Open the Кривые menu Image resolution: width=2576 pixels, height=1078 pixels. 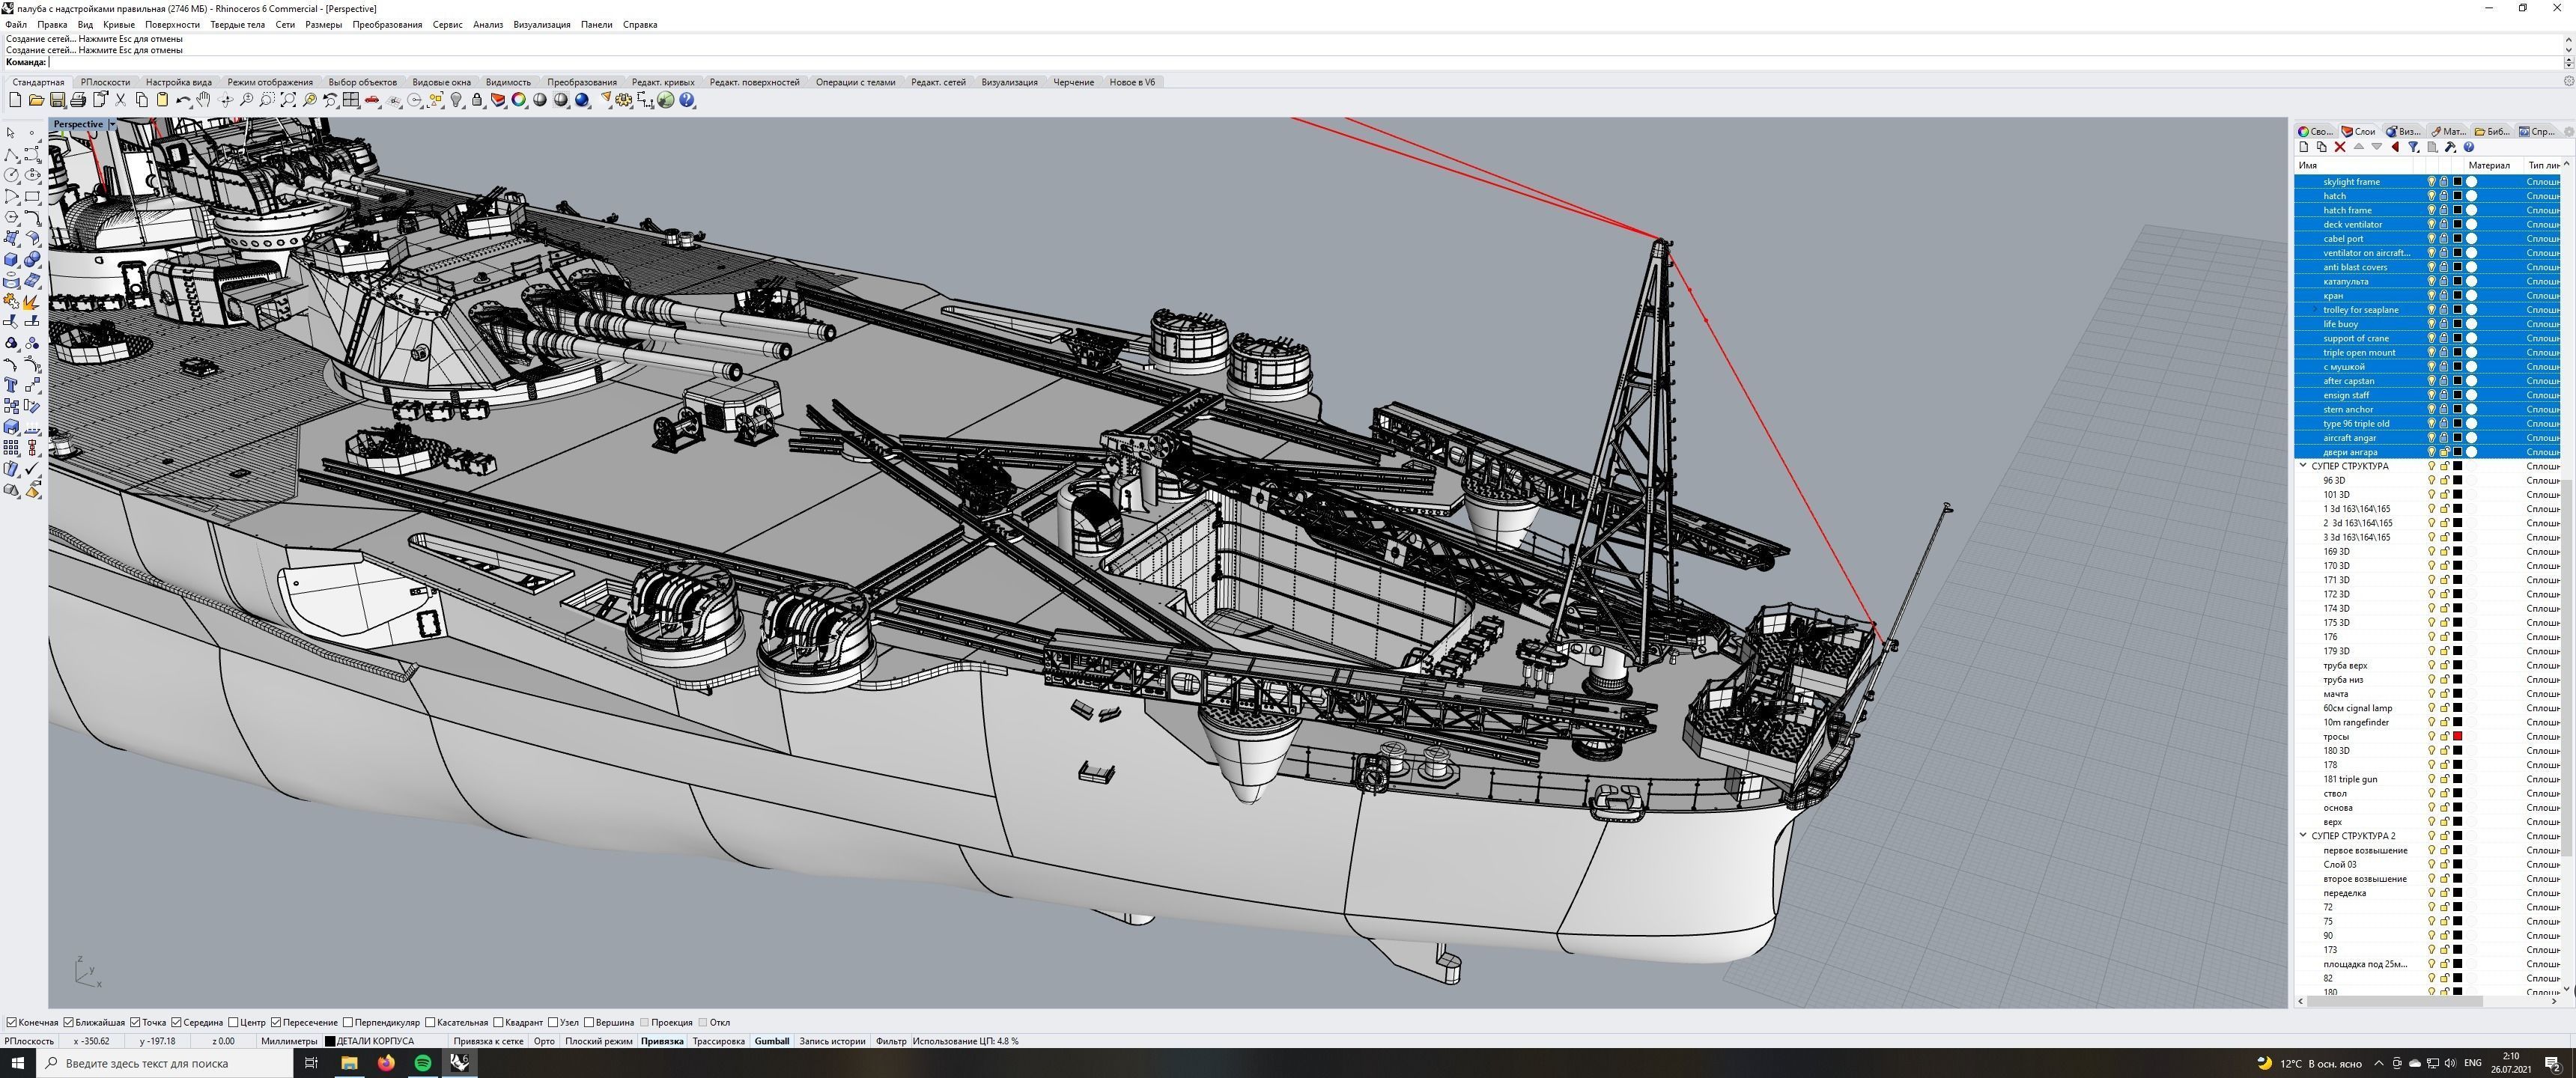click(118, 24)
